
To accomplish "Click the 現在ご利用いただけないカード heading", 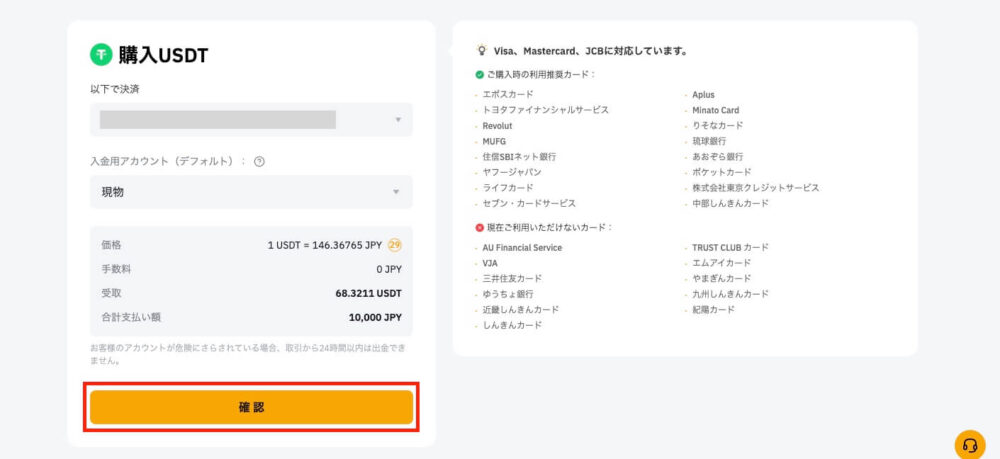I will click(550, 228).
